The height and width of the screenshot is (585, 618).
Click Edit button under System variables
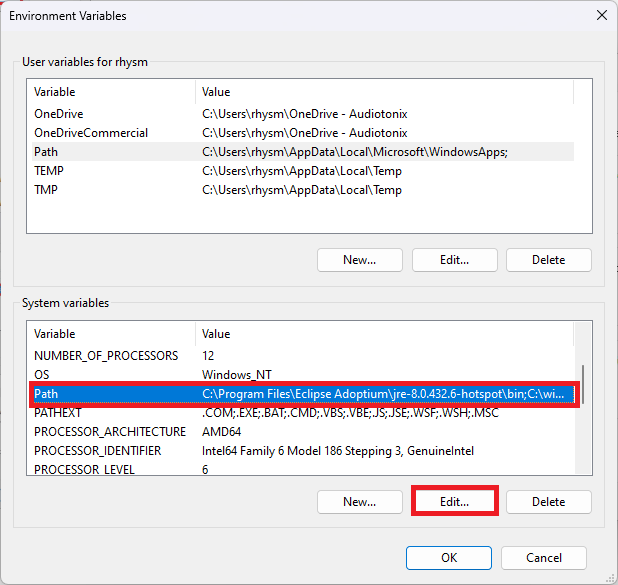click(454, 502)
